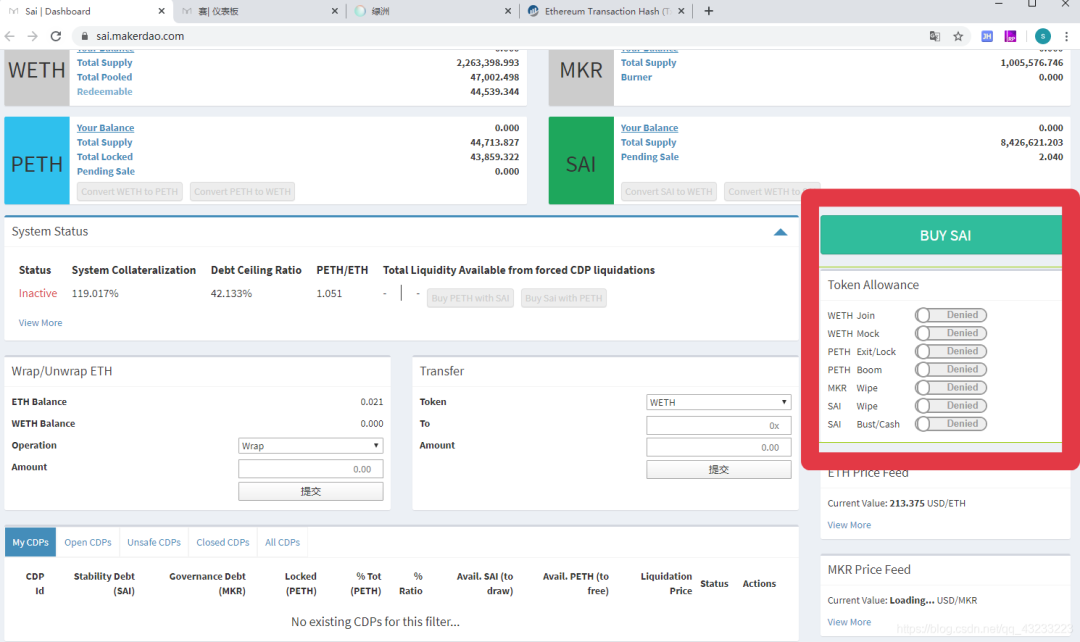Open Your Balance link in SAI card
This screenshot has width=1080, height=642.
click(x=650, y=127)
